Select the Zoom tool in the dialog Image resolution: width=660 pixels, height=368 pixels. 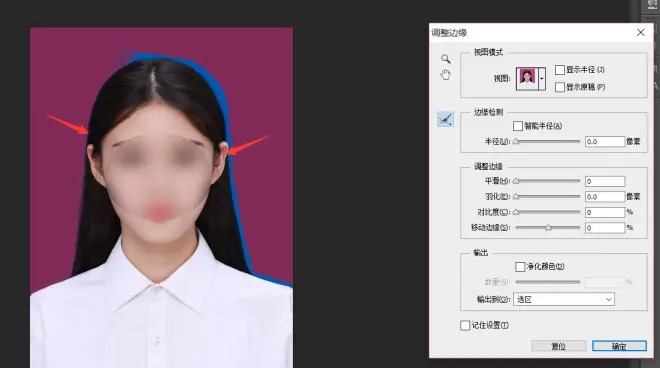[x=445, y=59]
